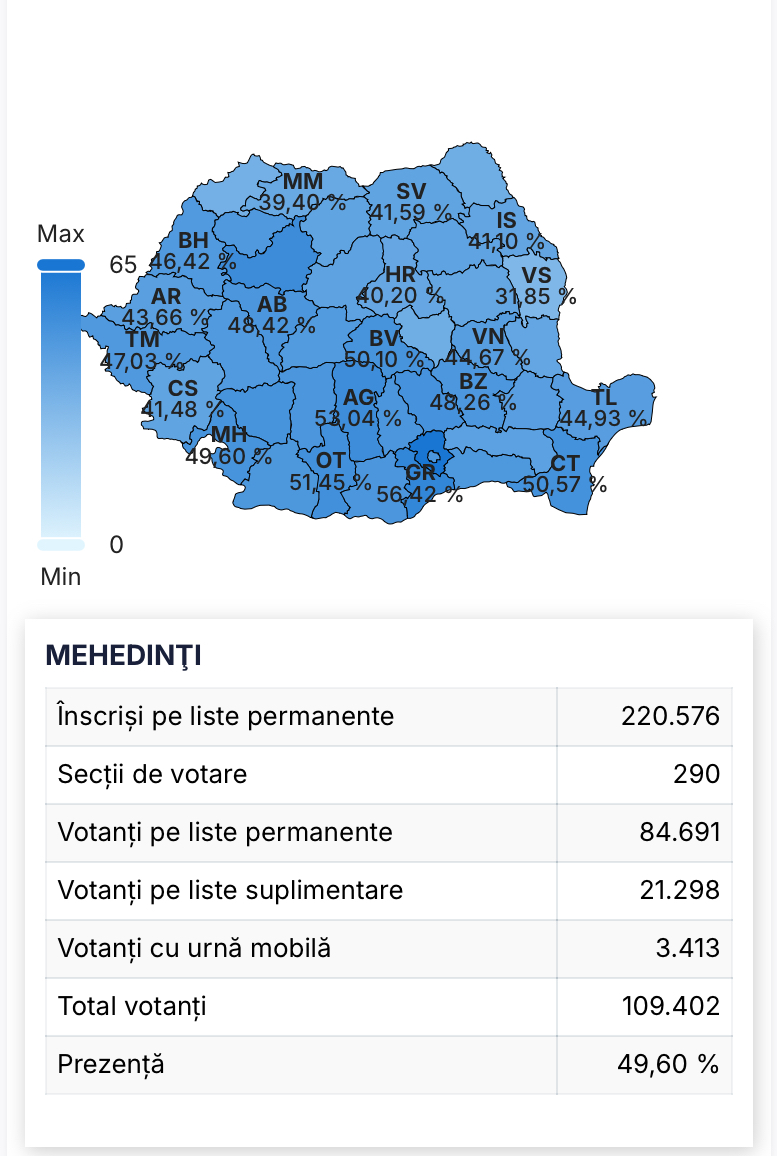Click the Max handle of the legend slider

61,265
